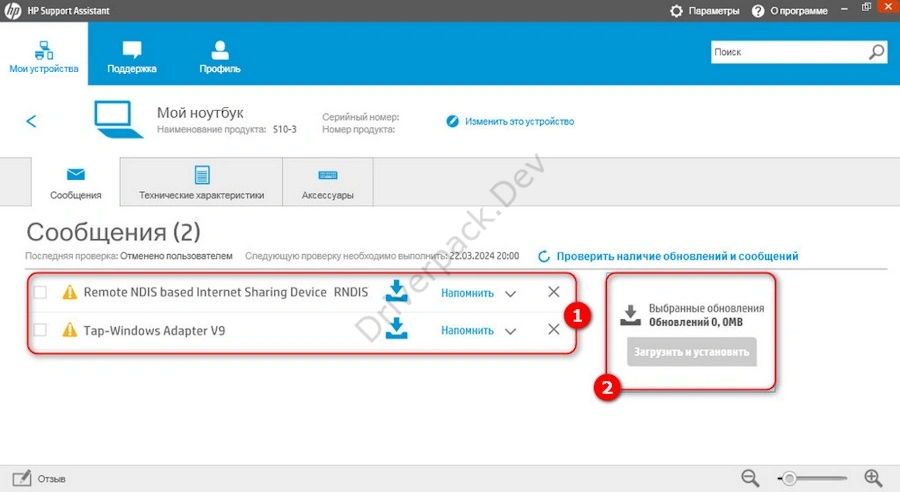Open Параметры settings gear
The width and height of the screenshot is (900, 492).
click(676, 11)
